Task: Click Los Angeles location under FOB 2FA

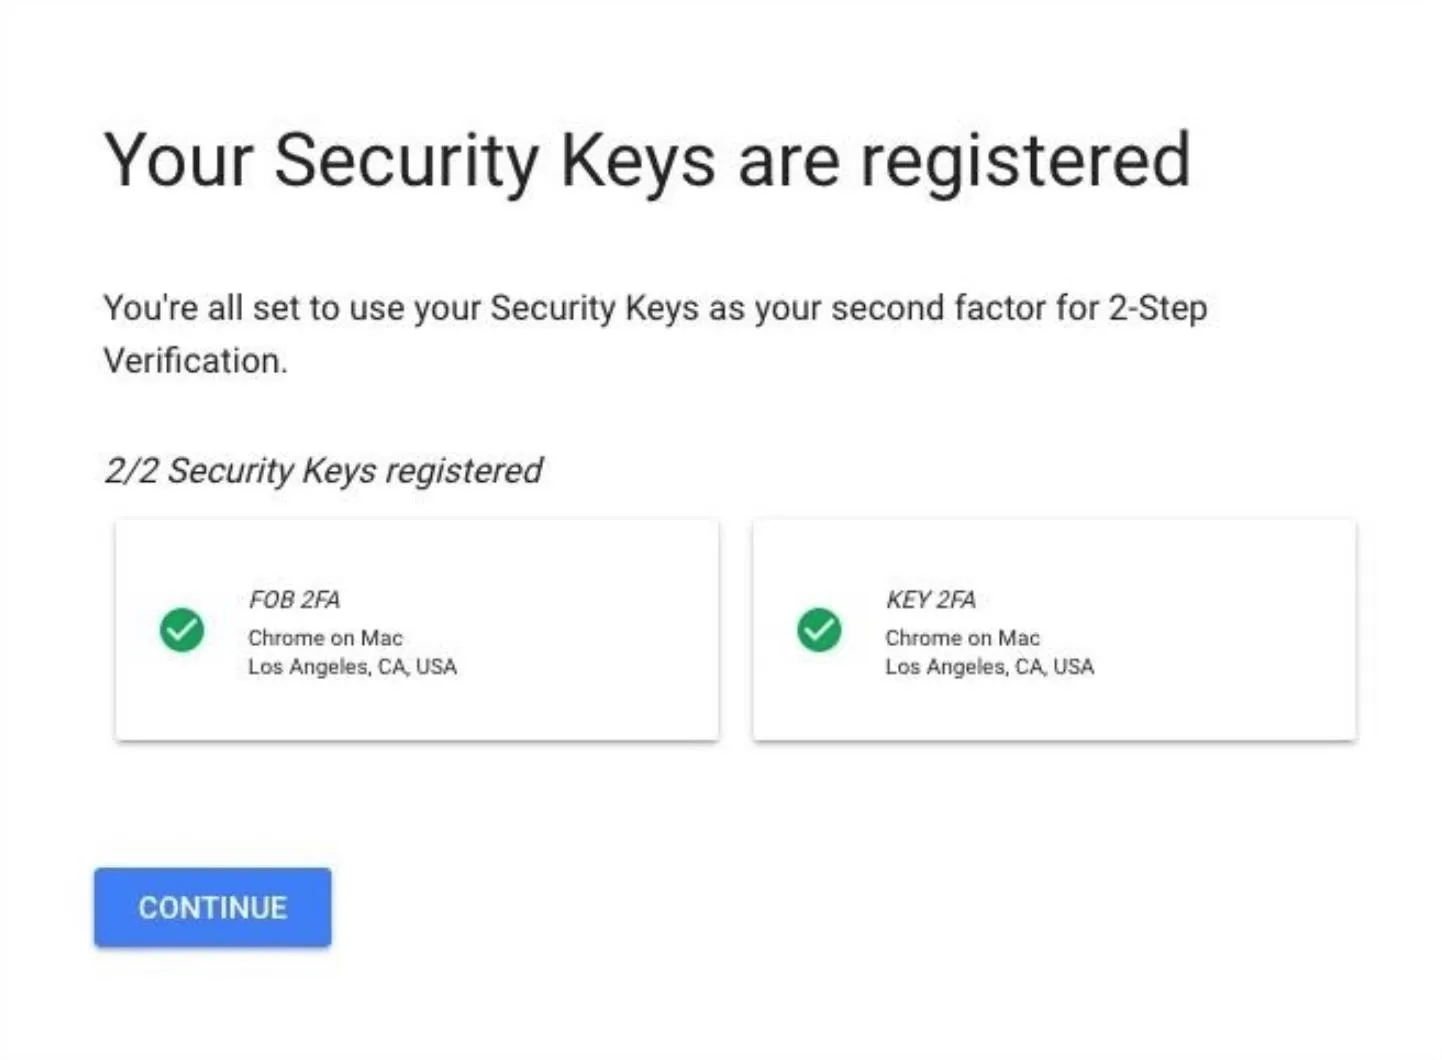Action: (x=352, y=667)
